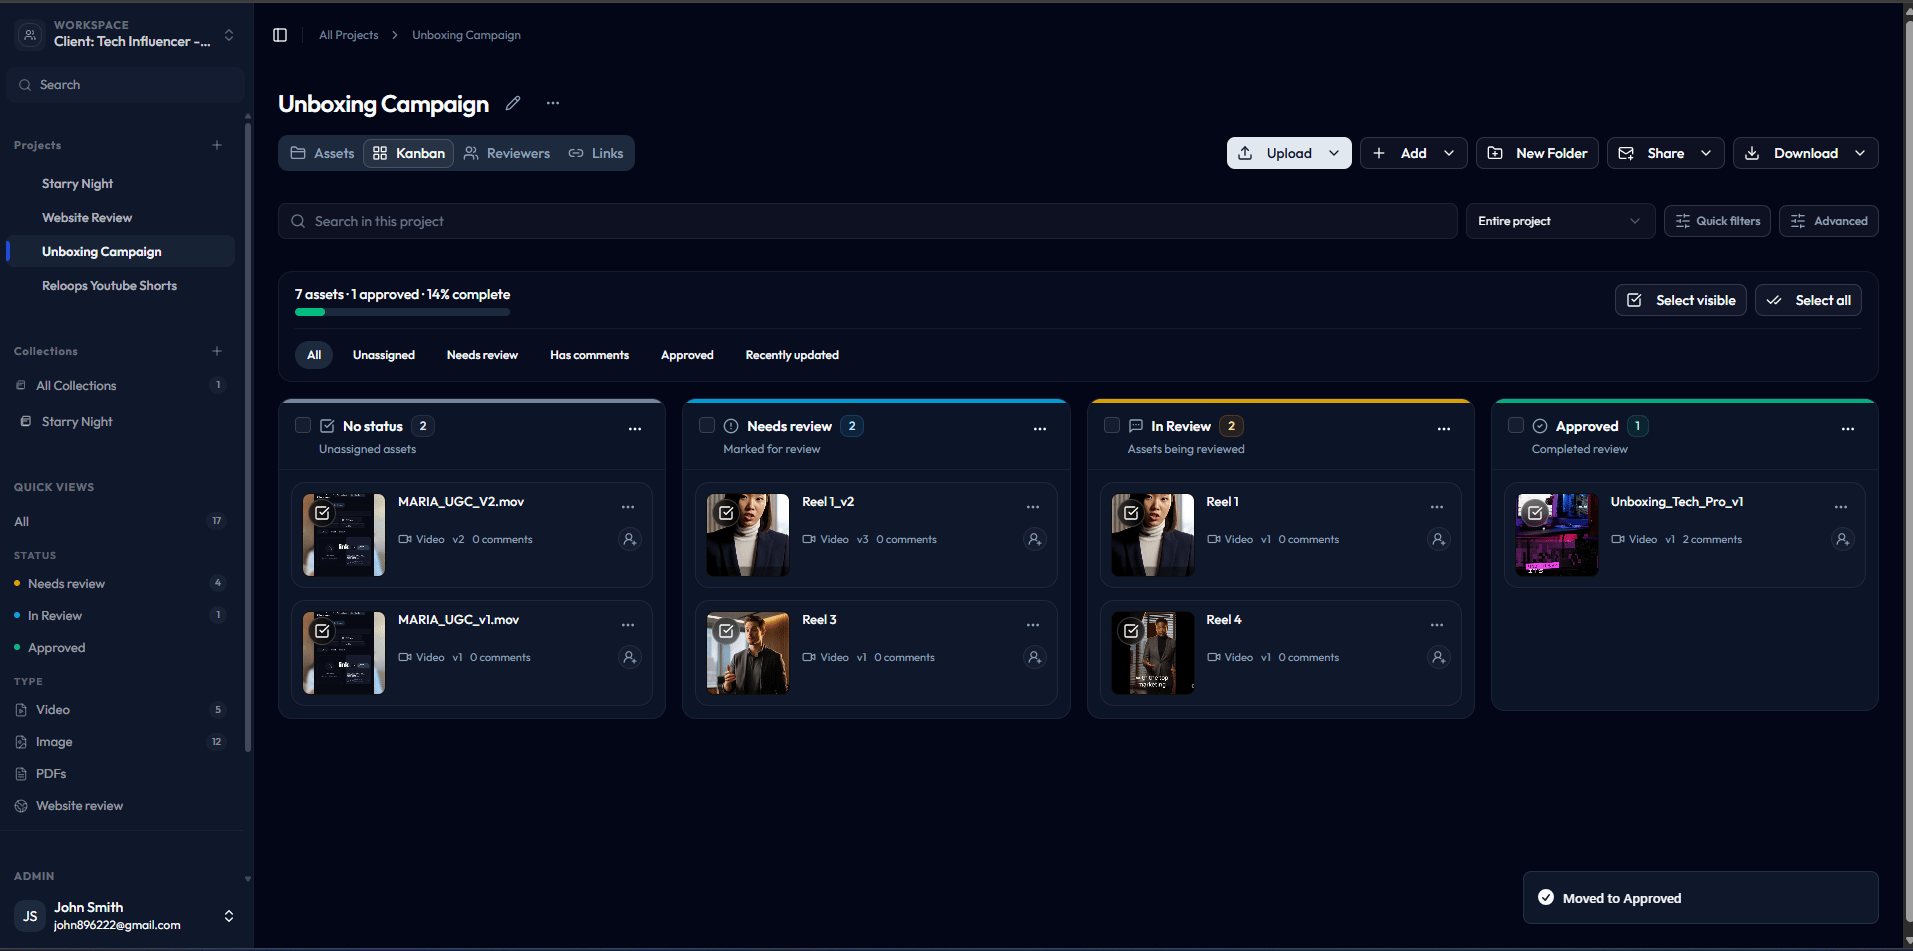Open the Reel 3 video thumbnail

748,653
